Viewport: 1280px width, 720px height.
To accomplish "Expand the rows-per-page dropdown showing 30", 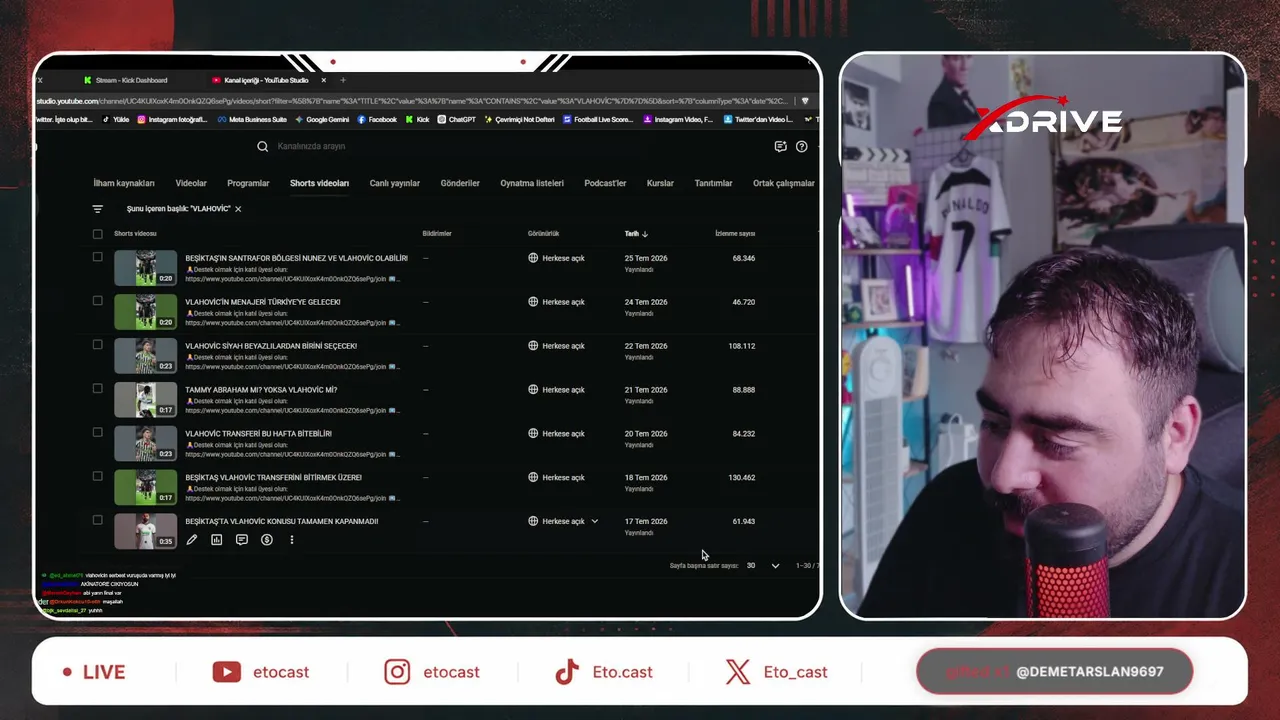I will point(763,566).
